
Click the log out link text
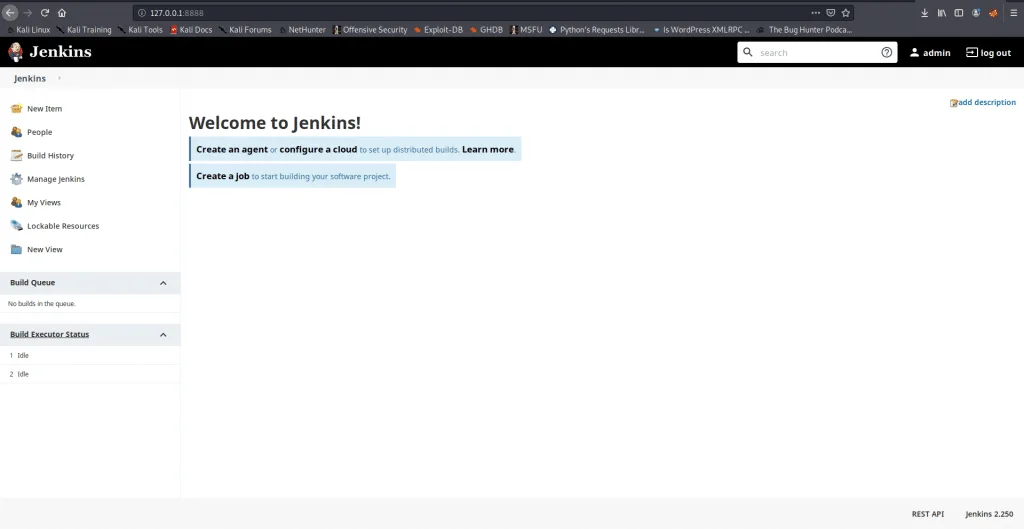click(x=995, y=53)
